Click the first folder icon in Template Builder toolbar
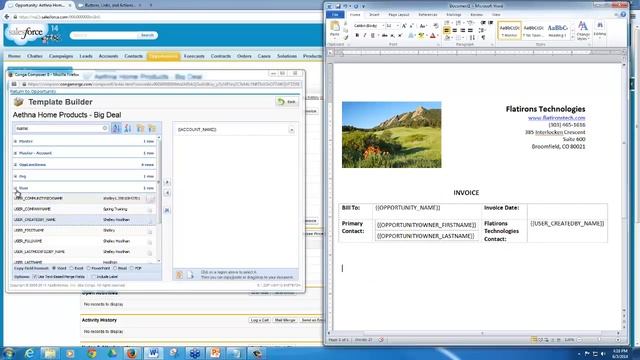Viewport: 640px width, 360px height. [140, 128]
